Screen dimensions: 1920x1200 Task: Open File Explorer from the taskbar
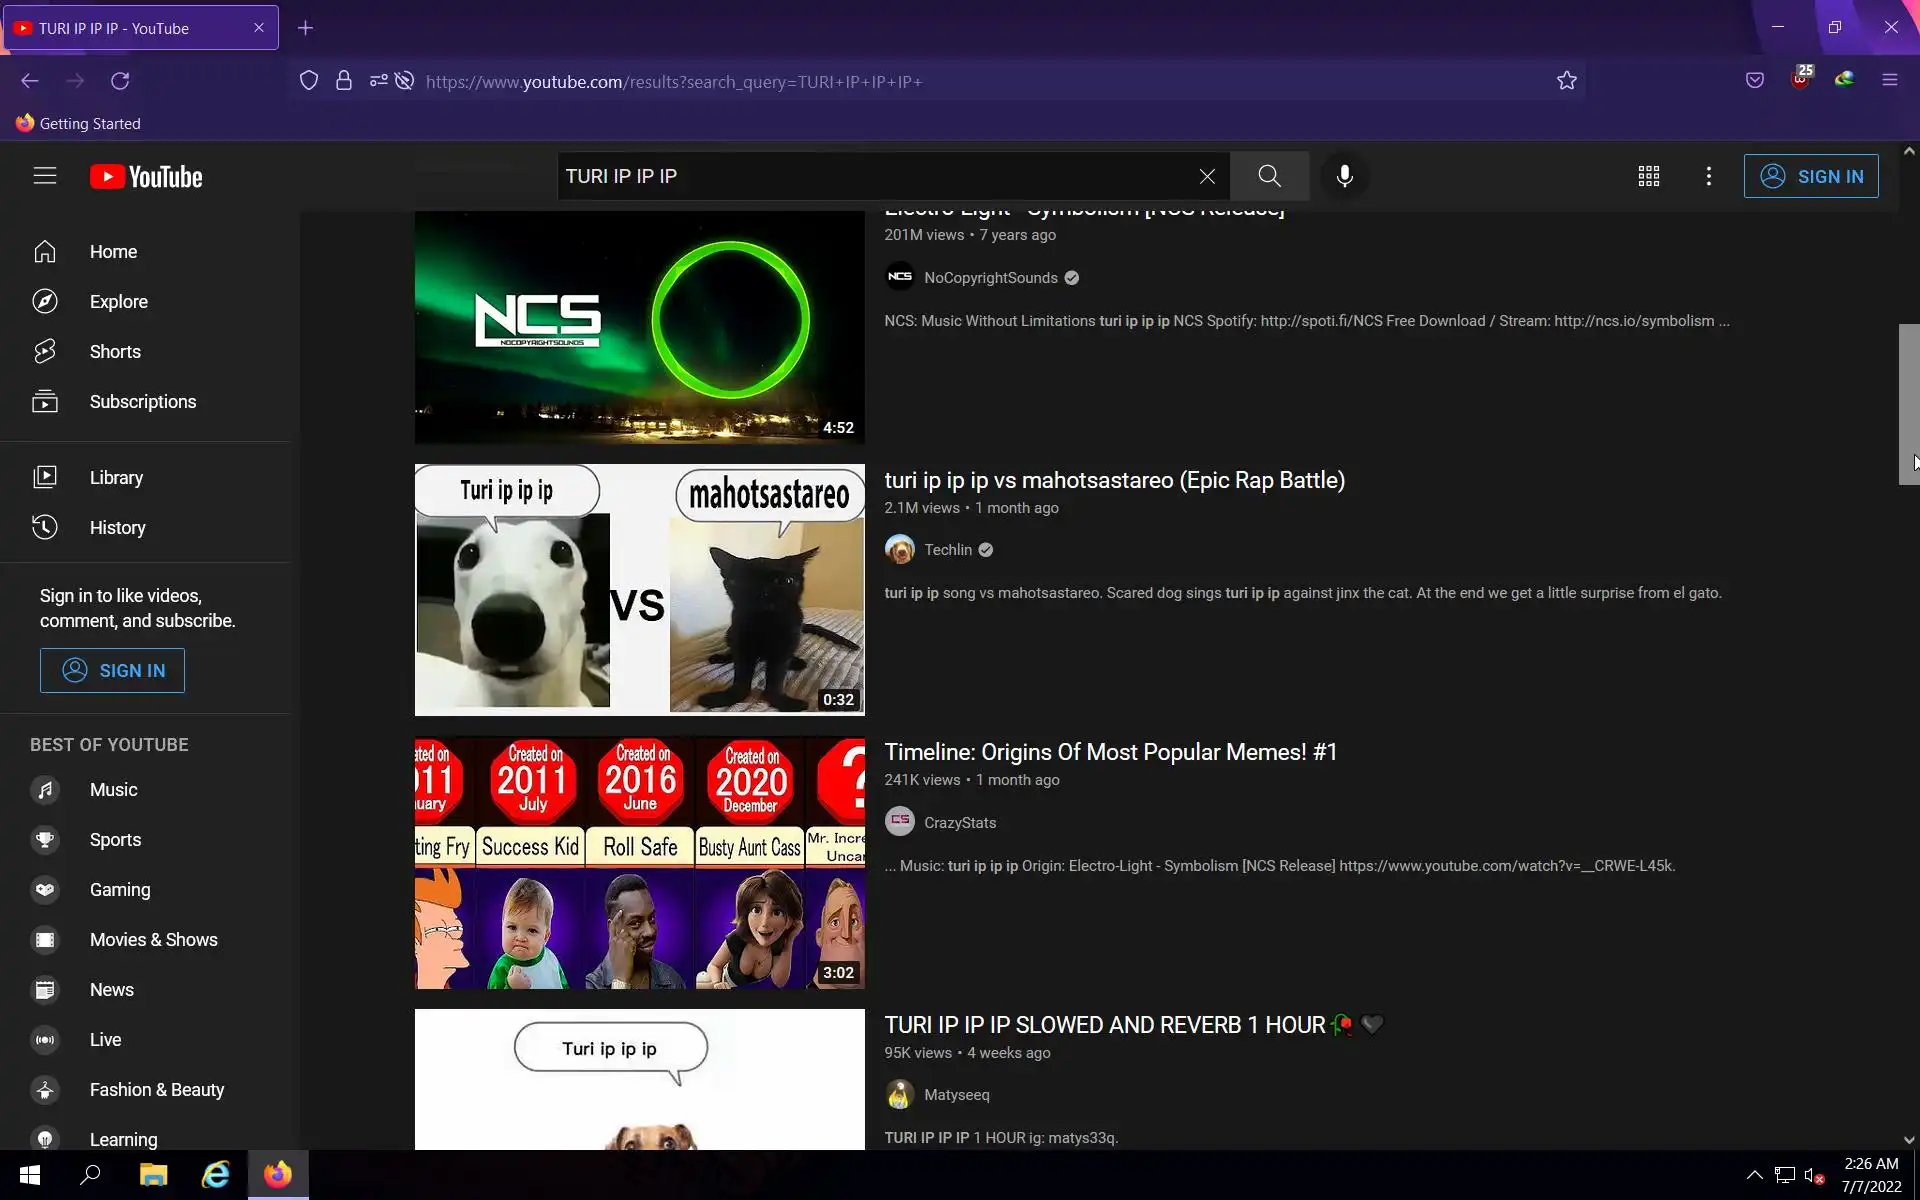click(153, 1175)
